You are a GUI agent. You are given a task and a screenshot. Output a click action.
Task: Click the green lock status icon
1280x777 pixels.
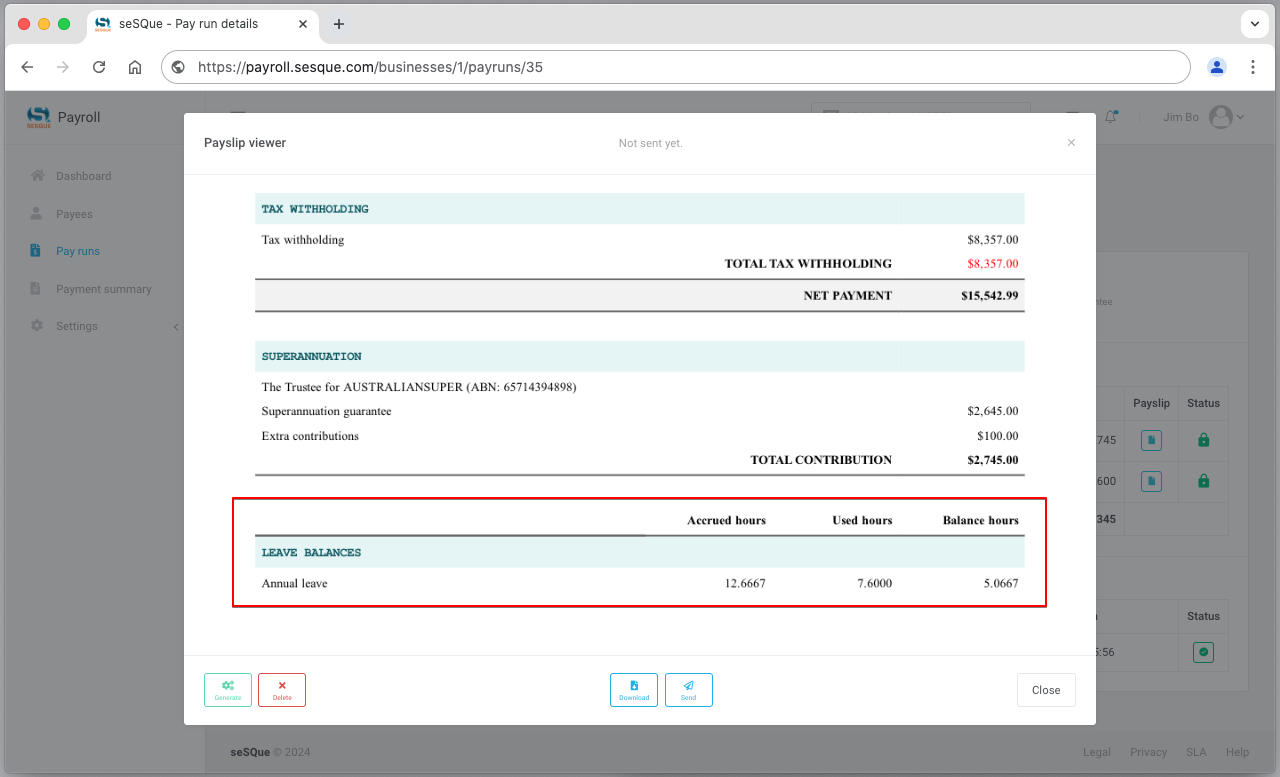point(1204,440)
